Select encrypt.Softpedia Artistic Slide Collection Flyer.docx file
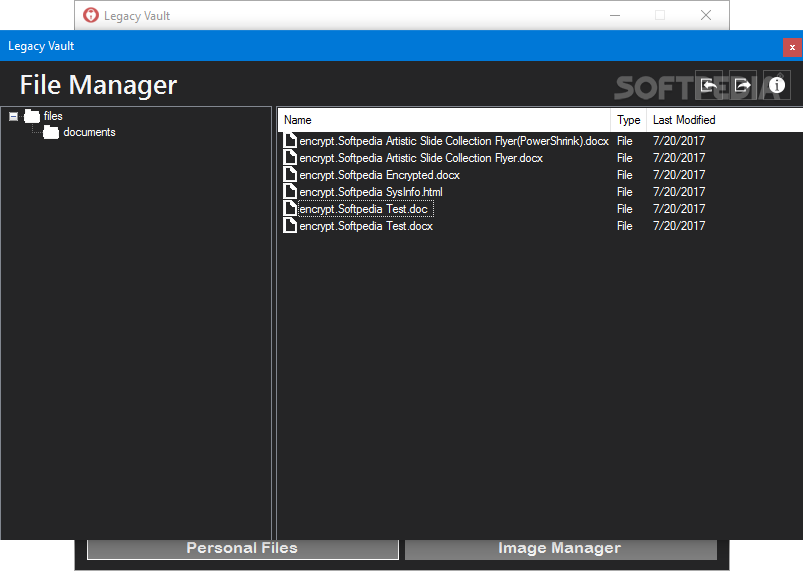 [x=421, y=158]
